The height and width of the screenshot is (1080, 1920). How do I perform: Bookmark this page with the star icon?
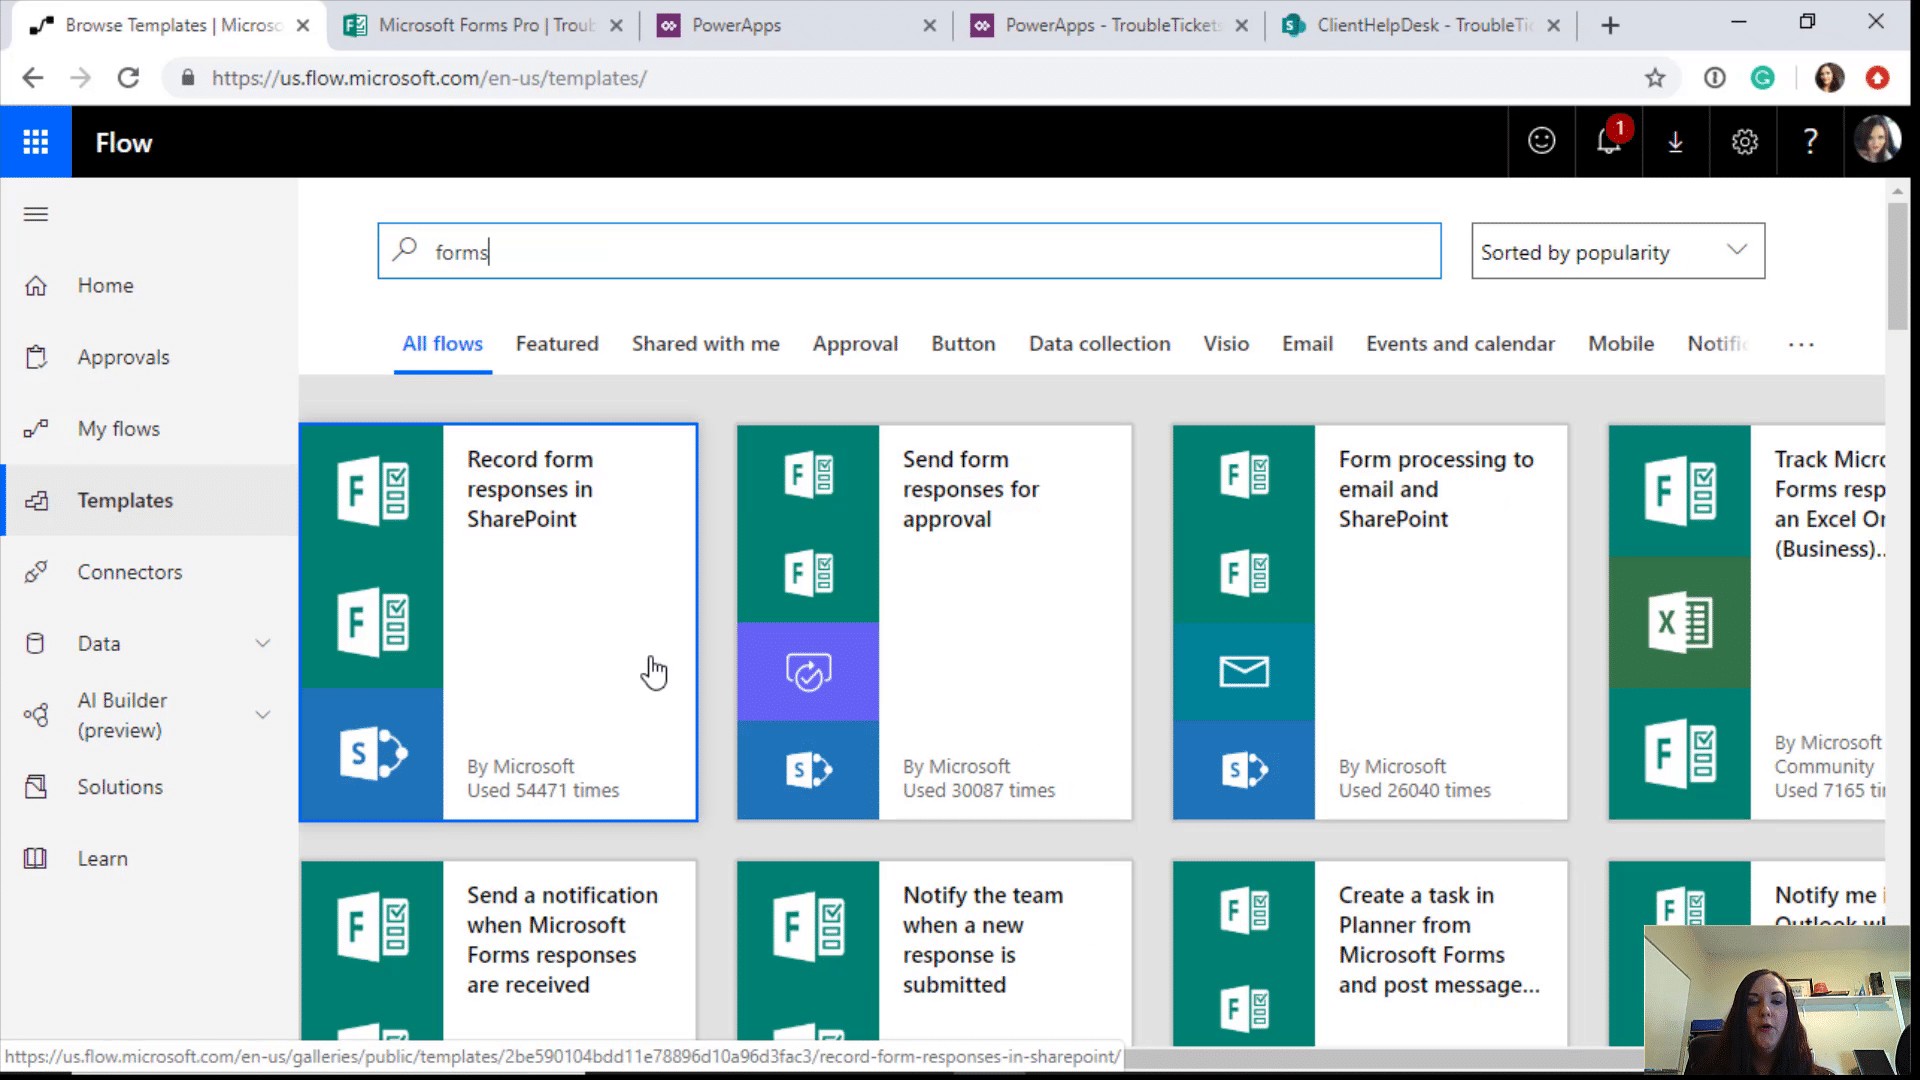1655,78
